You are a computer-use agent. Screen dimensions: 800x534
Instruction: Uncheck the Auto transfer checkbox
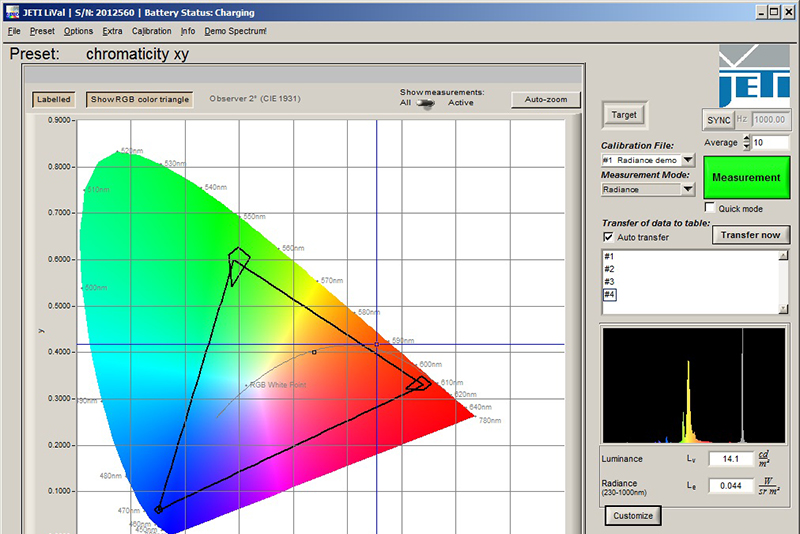point(608,237)
